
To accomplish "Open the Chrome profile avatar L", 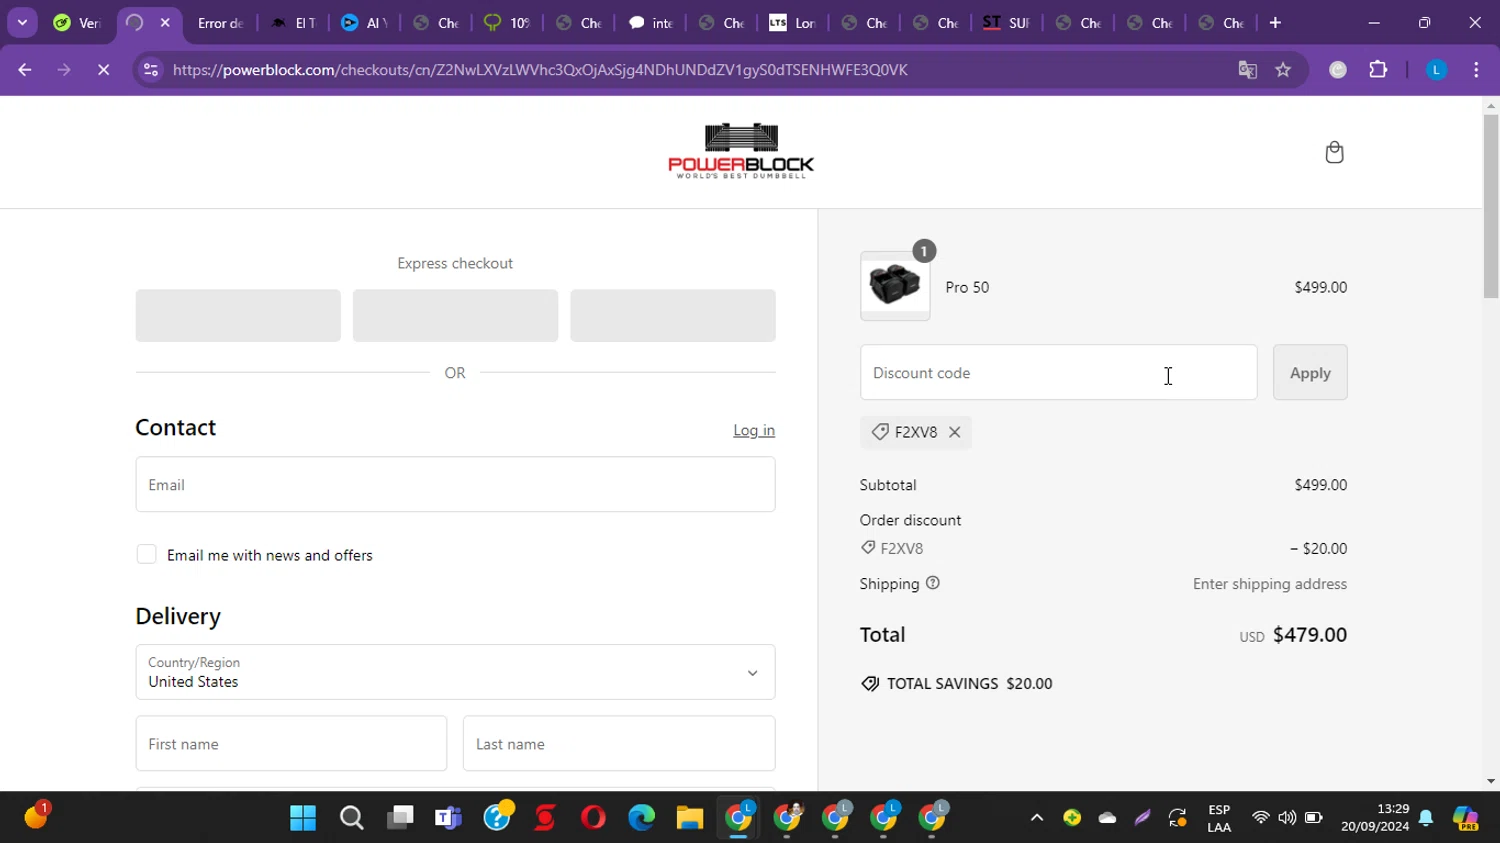I will (x=1436, y=70).
